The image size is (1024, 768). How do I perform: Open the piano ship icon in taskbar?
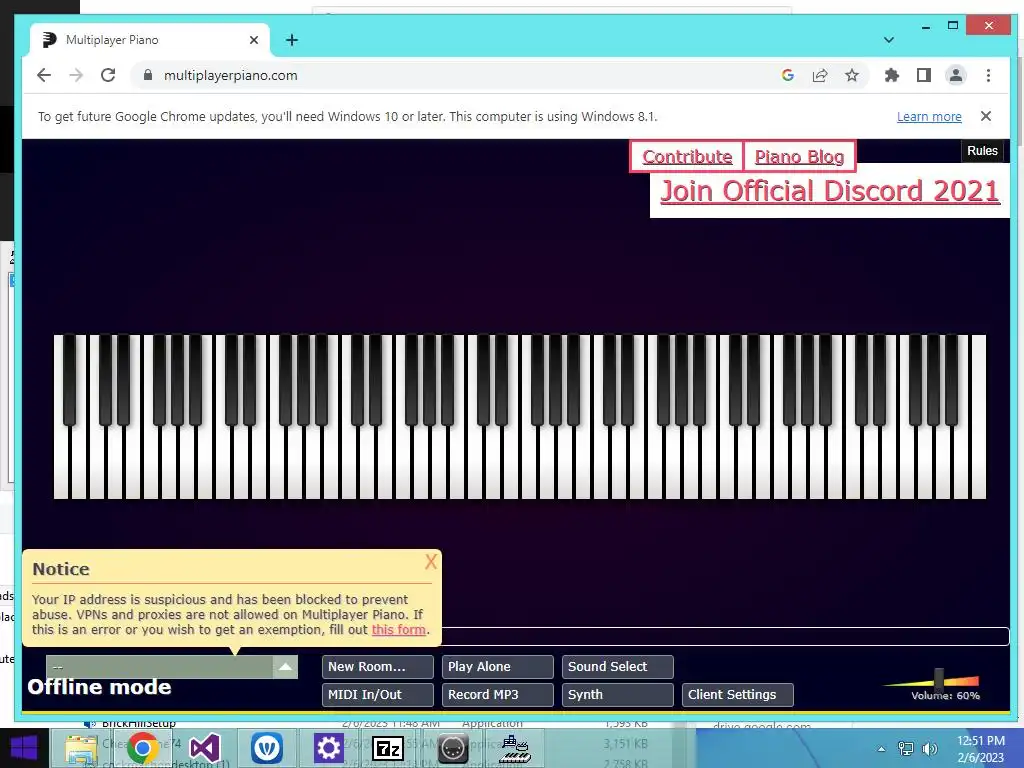pyautogui.click(x=515, y=748)
